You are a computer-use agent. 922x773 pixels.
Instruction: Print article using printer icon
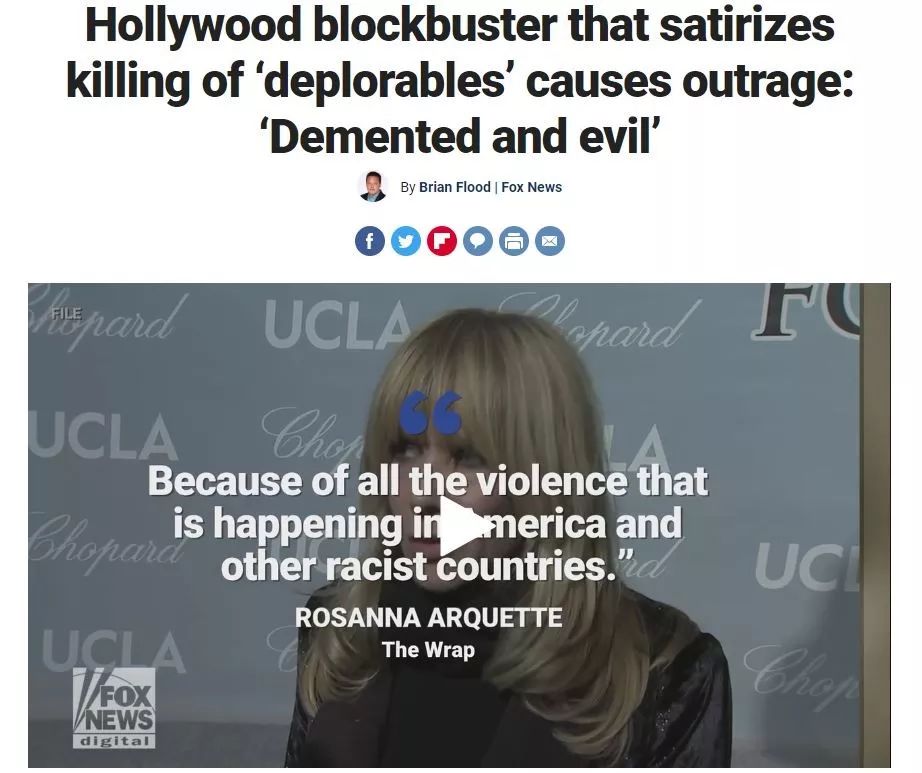514,241
